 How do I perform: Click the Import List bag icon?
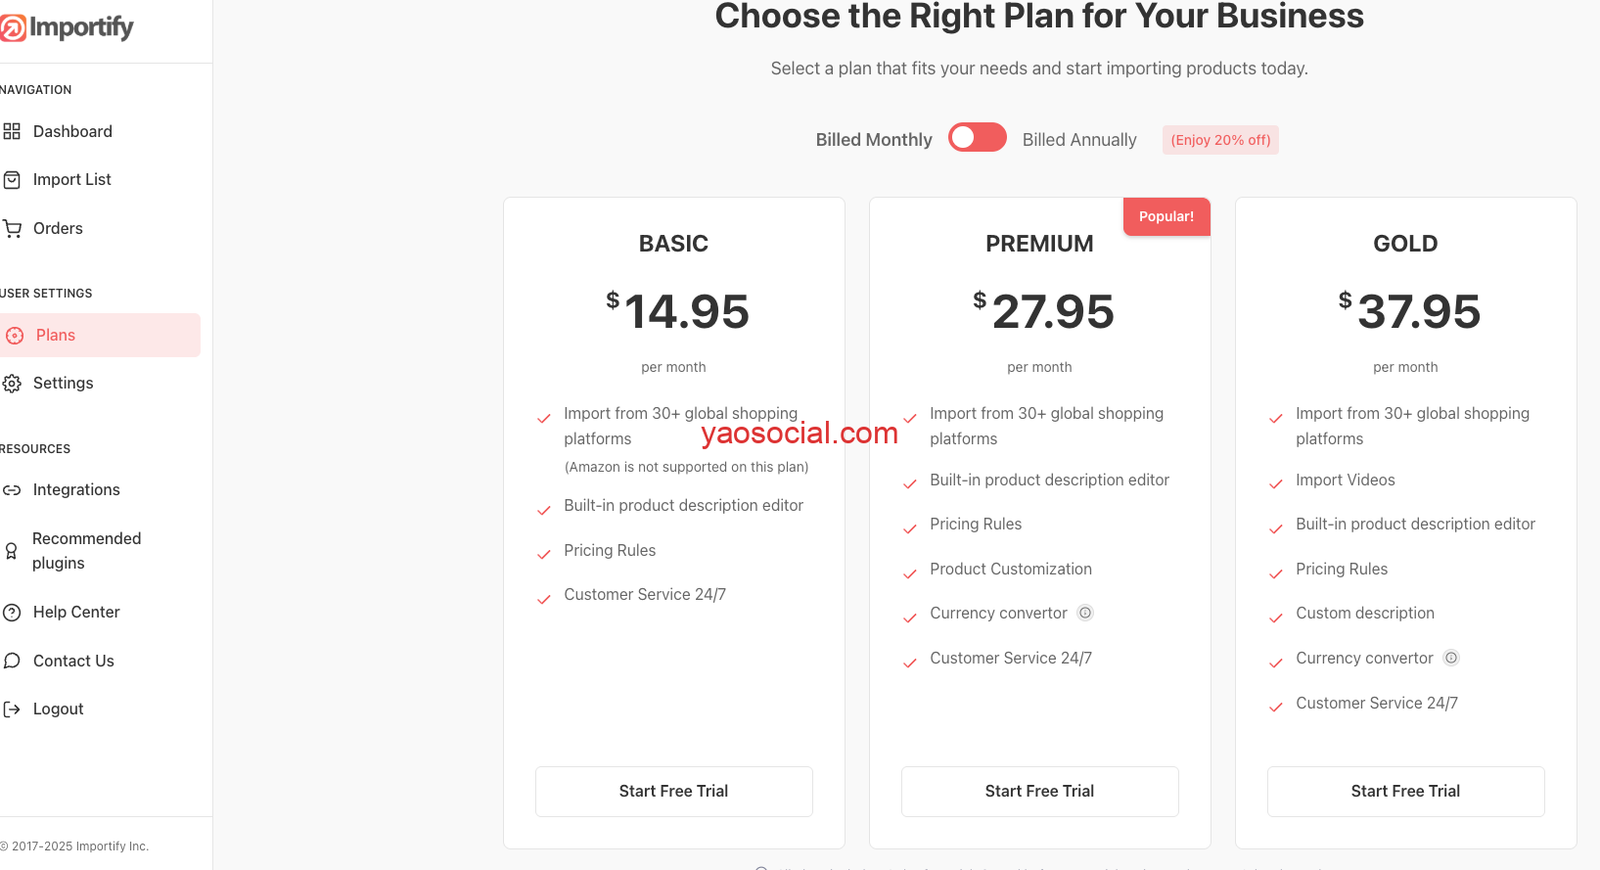click(12, 180)
